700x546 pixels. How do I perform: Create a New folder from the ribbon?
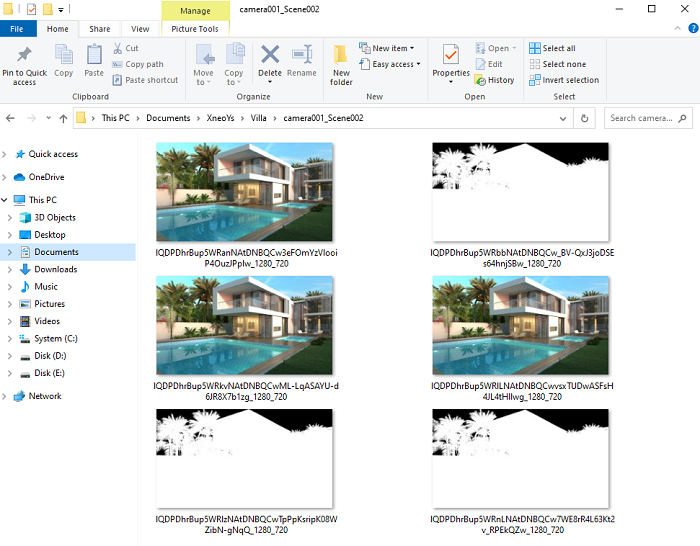pos(342,64)
